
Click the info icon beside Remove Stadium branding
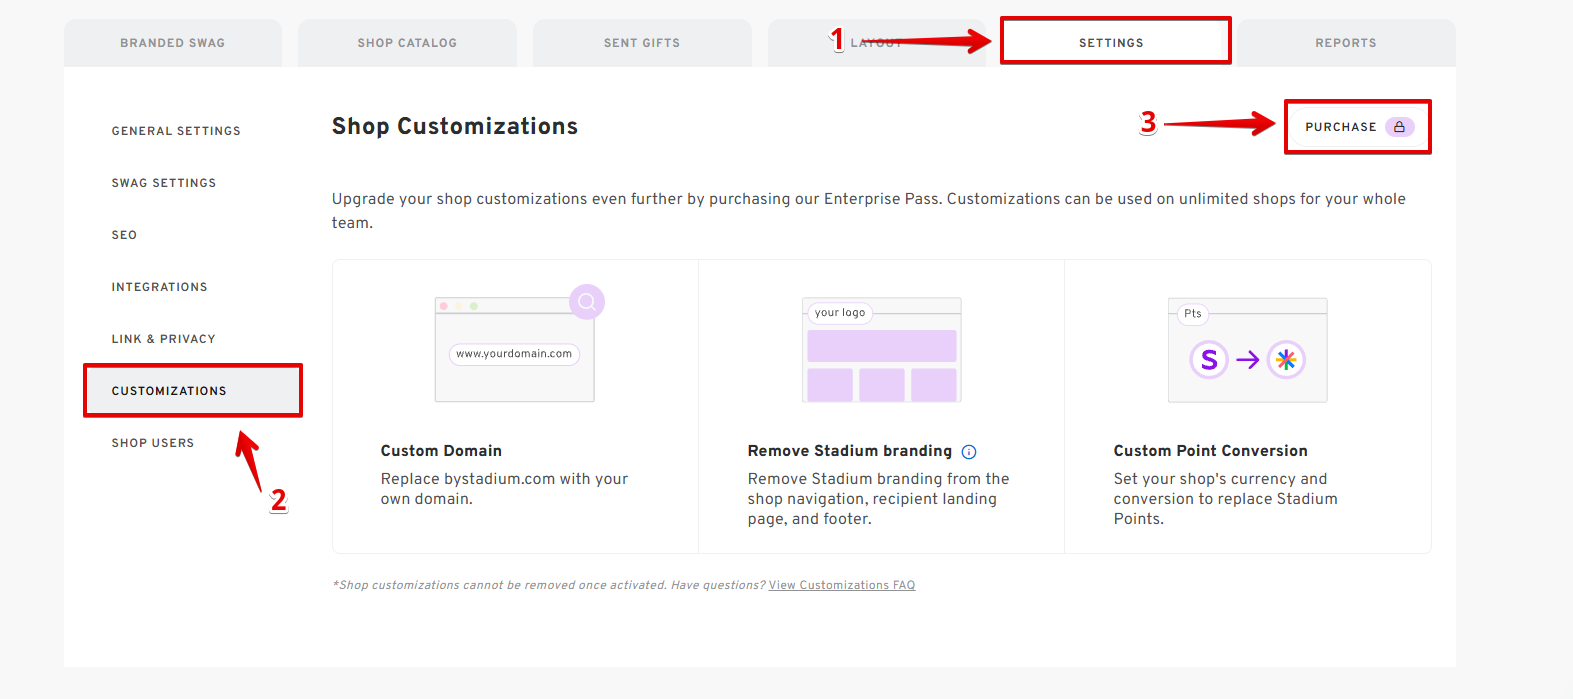point(969,452)
